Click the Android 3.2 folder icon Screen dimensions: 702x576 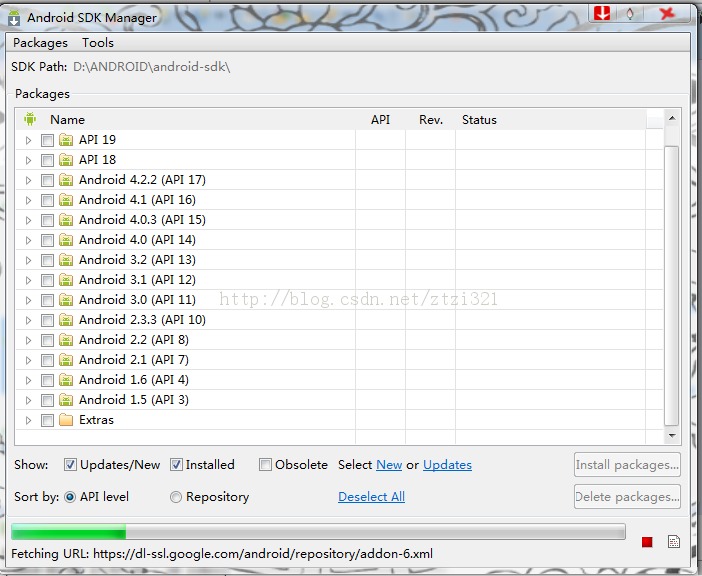point(66,260)
